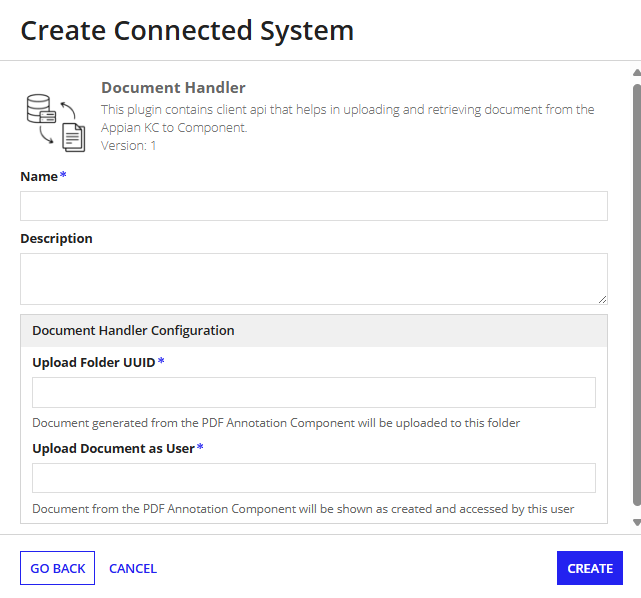Click the Version: 1 text
Screen dimensions: 641x598
point(129,145)
